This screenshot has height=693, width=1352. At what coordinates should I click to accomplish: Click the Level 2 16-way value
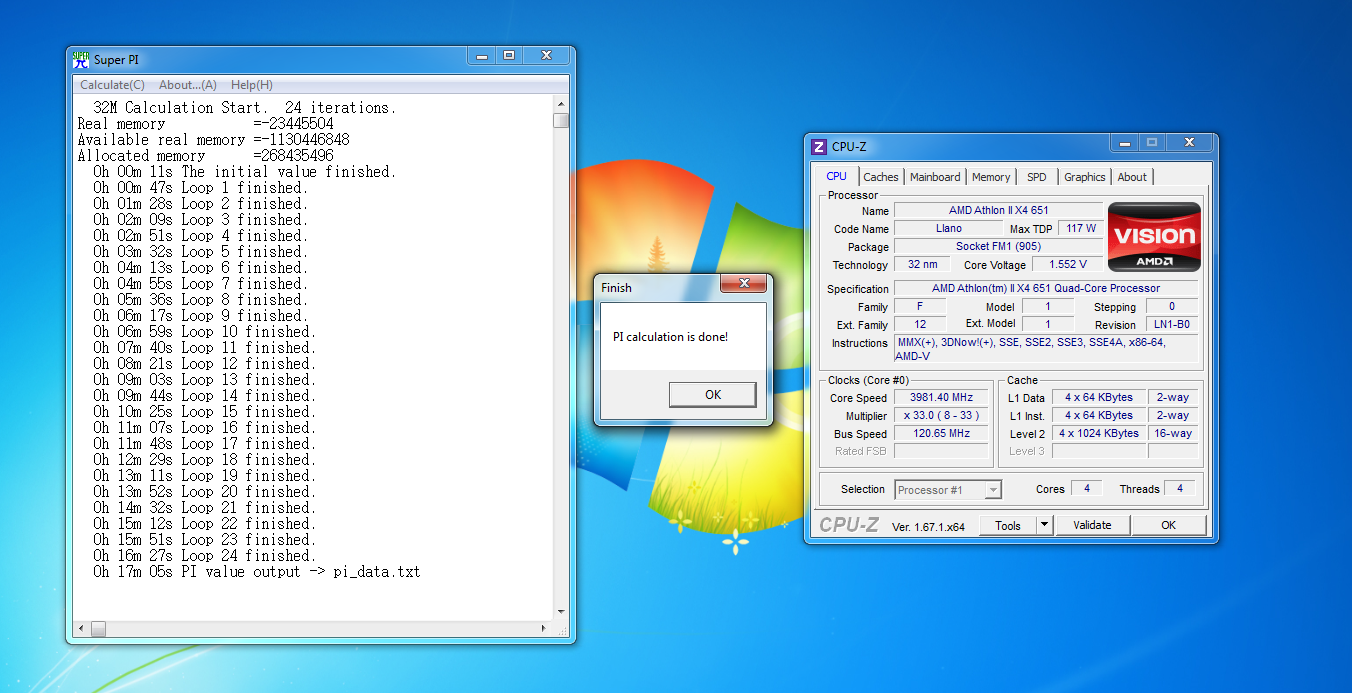pyautogui.click(x=1172, y=434)
